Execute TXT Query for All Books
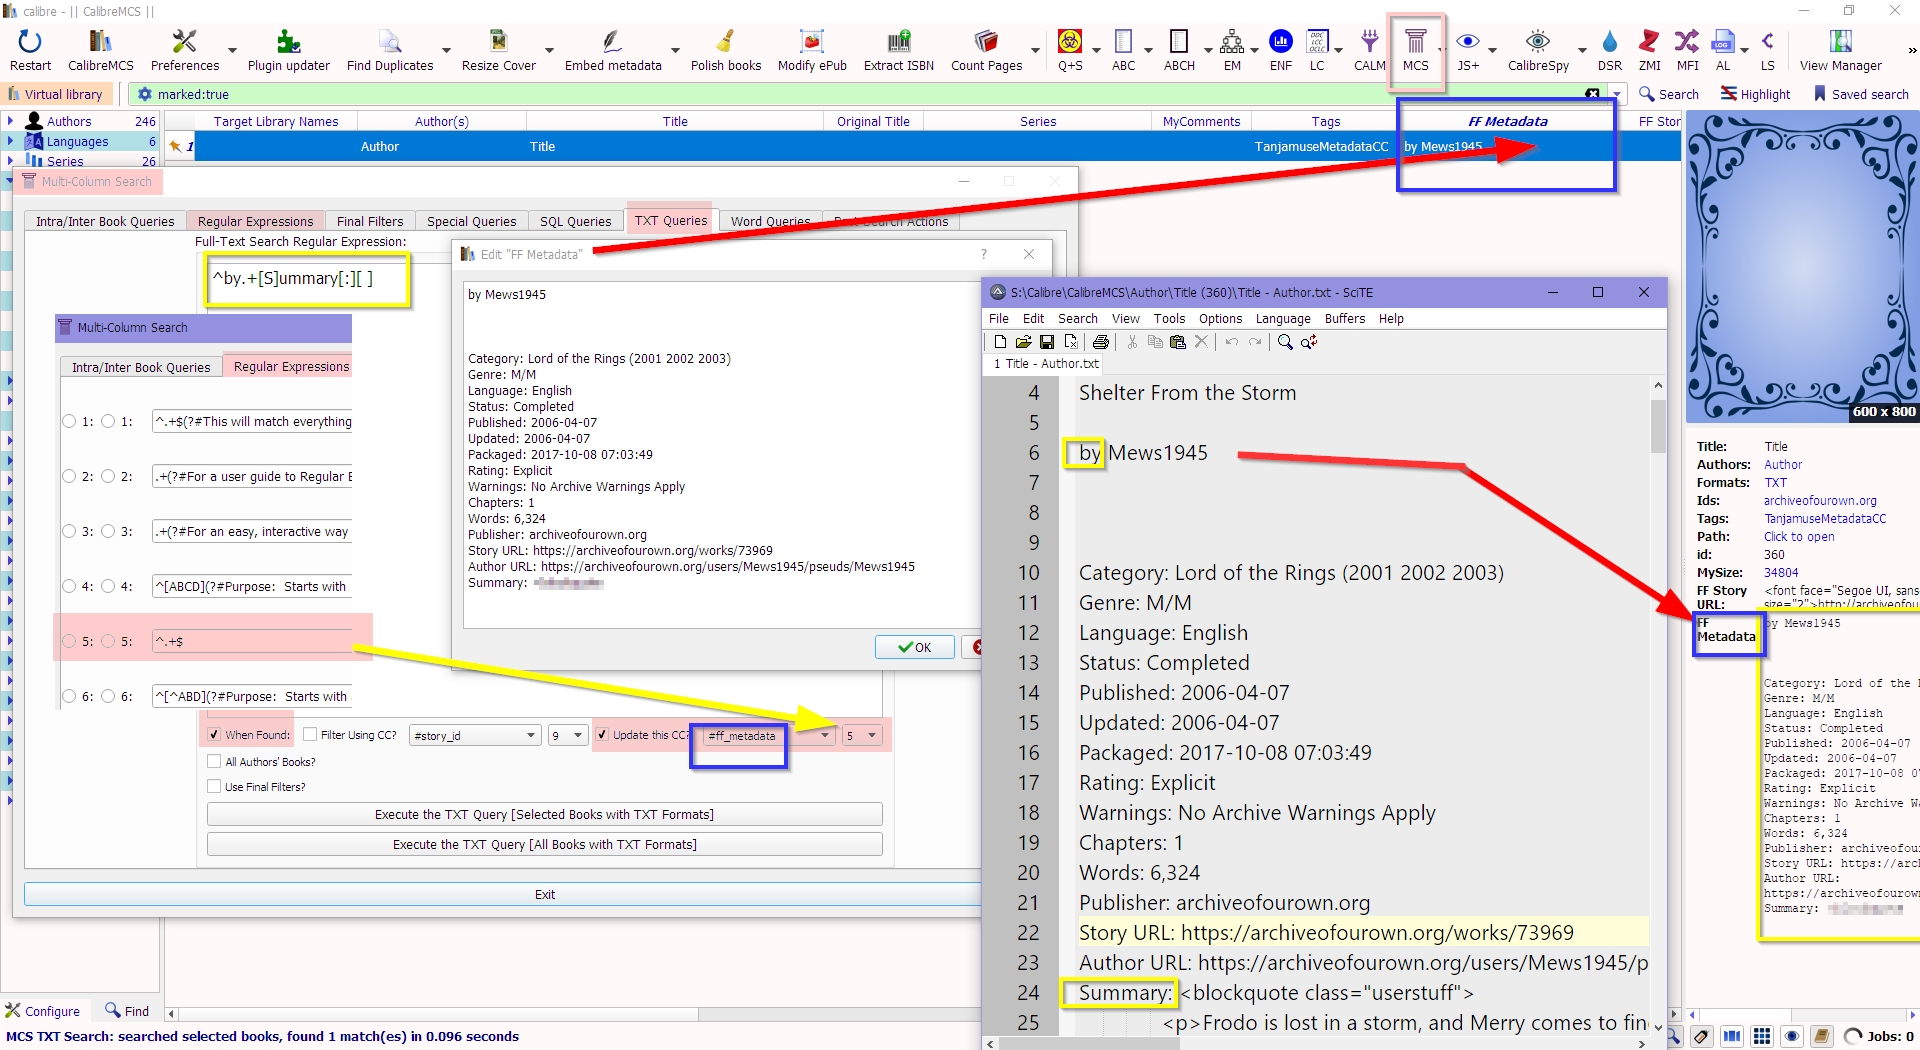 tap(544, 845)
